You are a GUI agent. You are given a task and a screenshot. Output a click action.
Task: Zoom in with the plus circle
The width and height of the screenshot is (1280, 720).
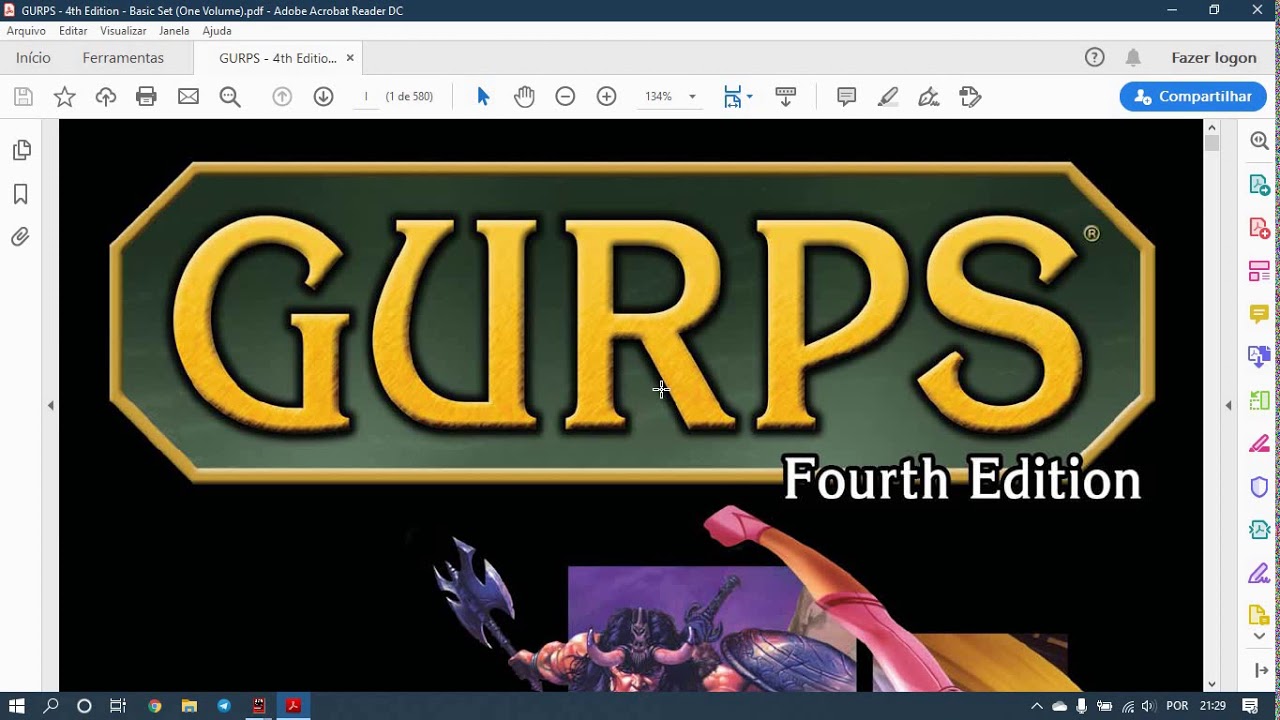click(x=606, y=97)
